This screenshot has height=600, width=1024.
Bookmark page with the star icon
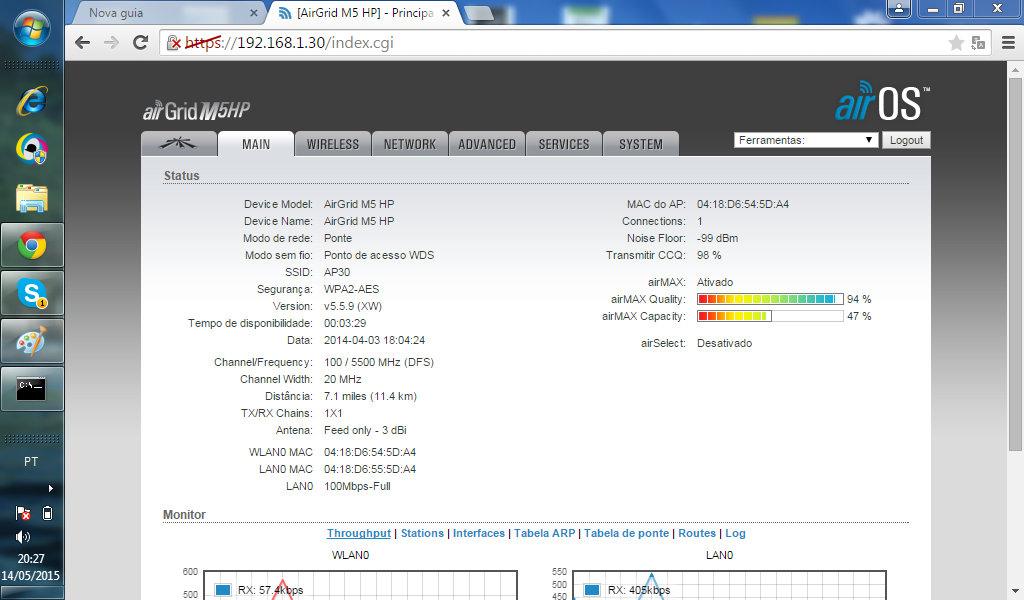point(956,43)
